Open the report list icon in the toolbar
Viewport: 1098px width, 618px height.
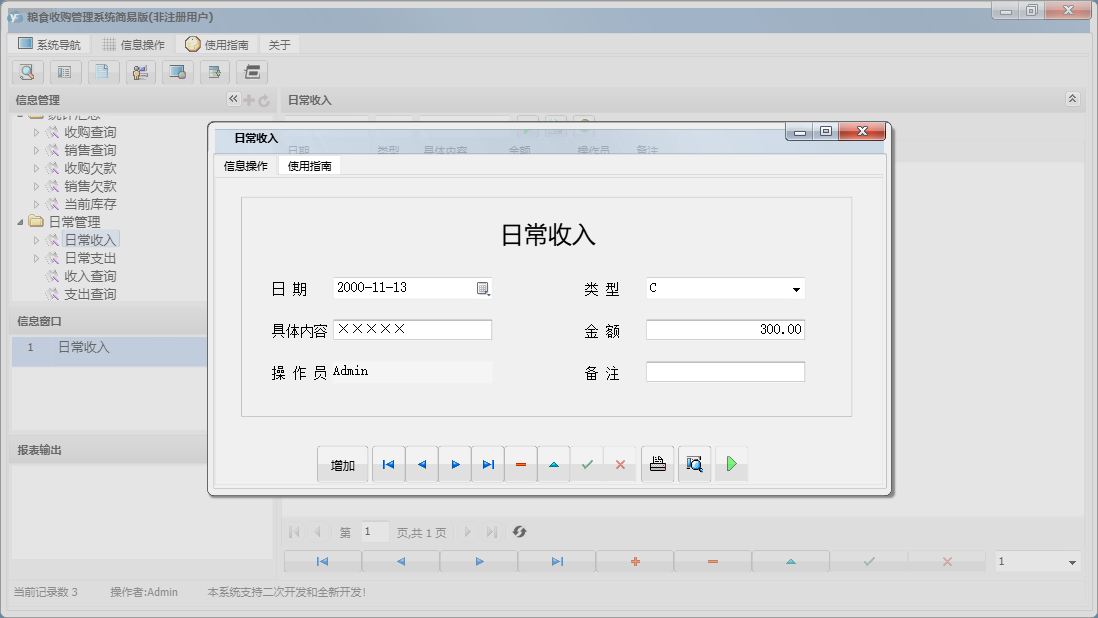(x=65, y=72)
